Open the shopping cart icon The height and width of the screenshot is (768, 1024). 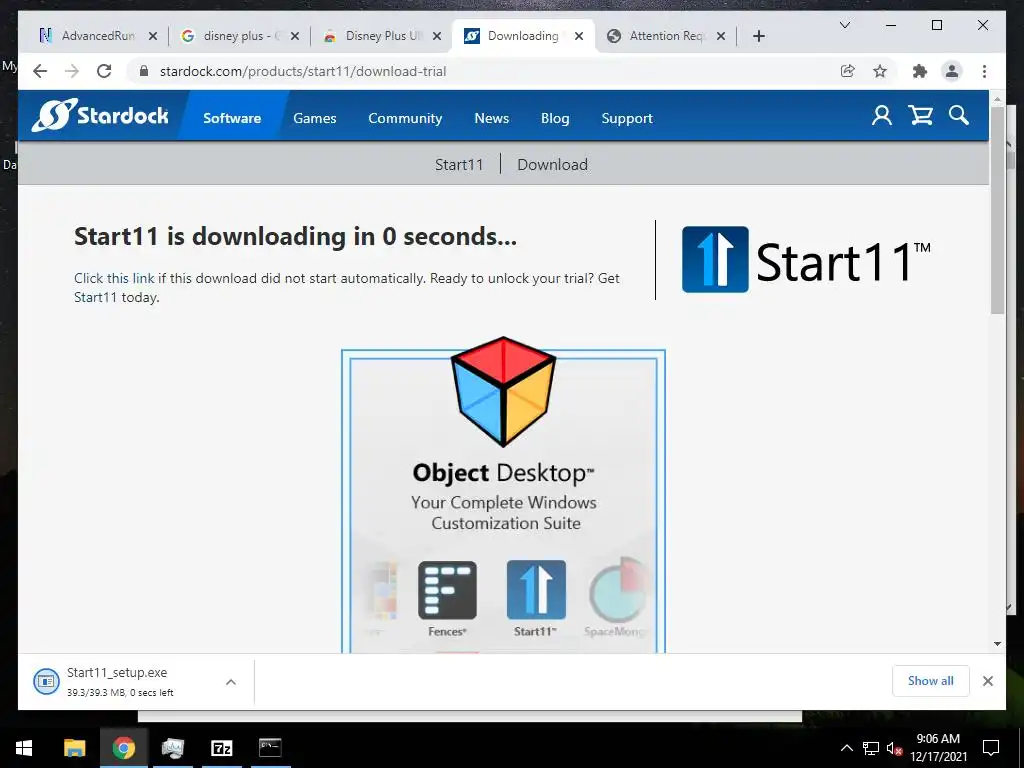(920, 116)
